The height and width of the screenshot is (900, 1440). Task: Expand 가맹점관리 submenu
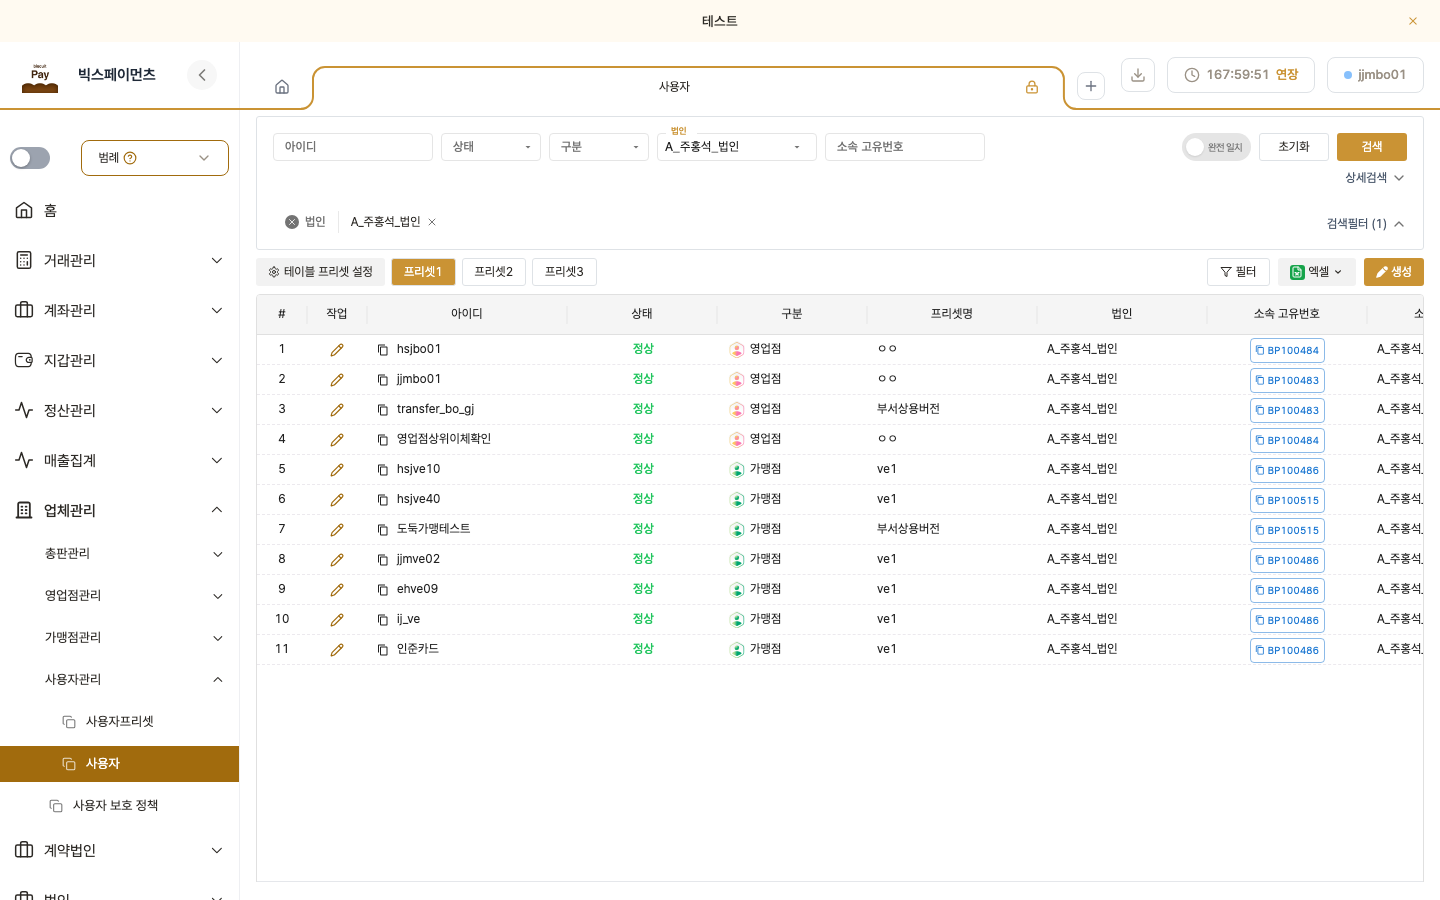click(x=120, y=637)
